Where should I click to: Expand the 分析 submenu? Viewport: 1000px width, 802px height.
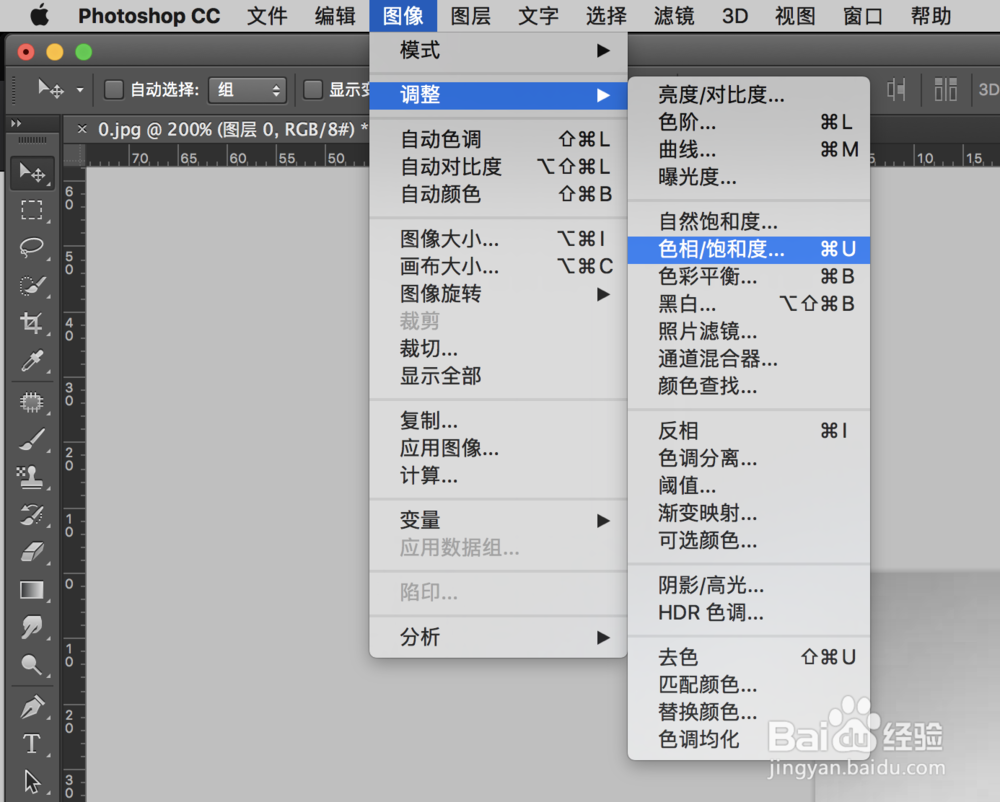tap(498, 637)
